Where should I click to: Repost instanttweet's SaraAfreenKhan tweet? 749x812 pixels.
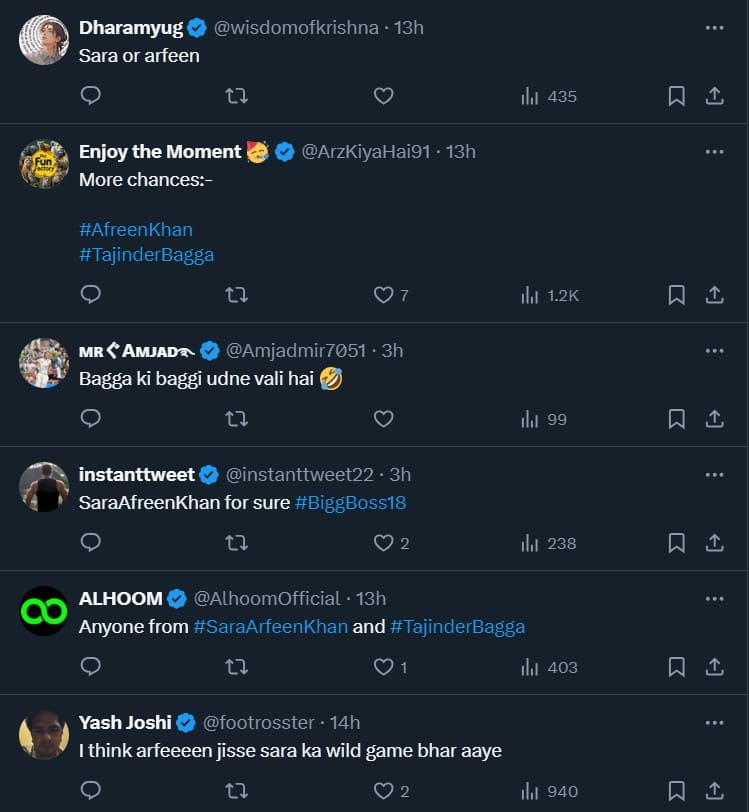[x=237, y=543]
